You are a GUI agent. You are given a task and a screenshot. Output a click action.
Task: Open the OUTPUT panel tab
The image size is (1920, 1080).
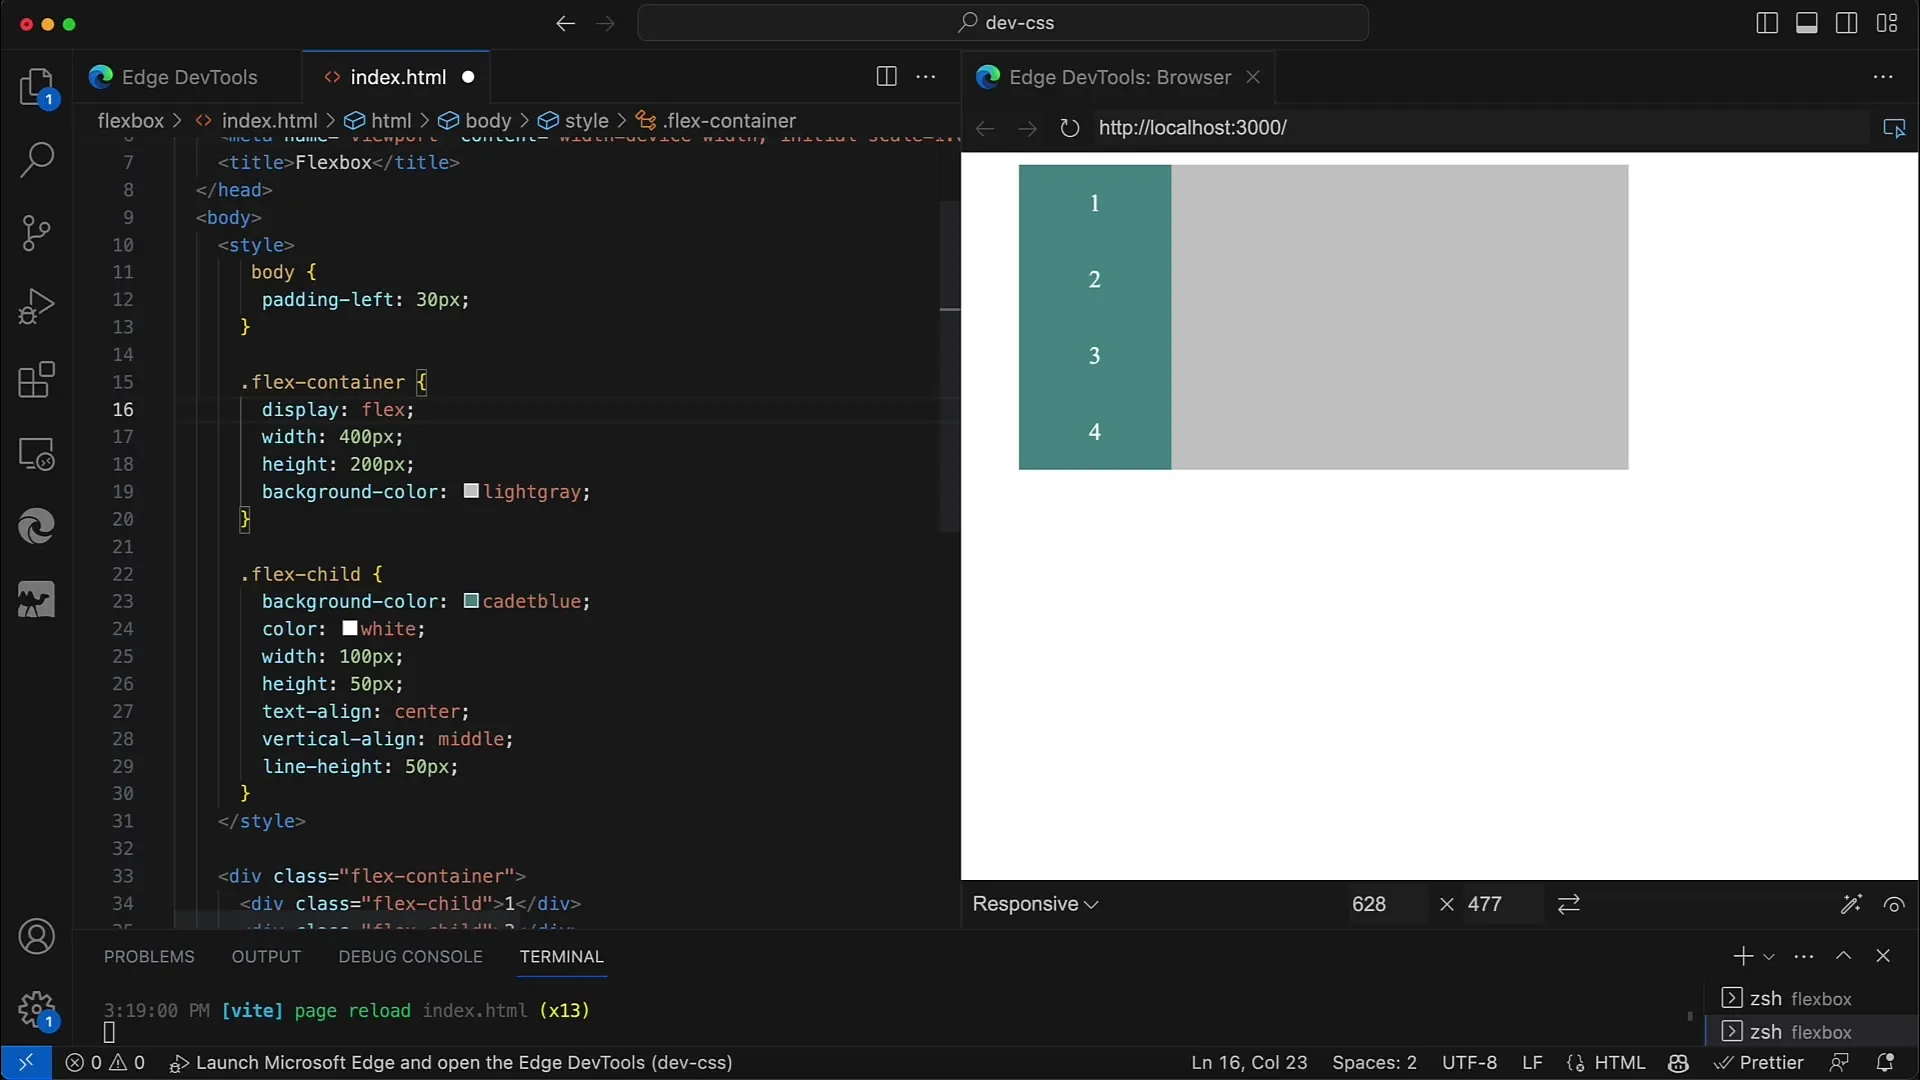pyautogui.click(x=266, y=957)
